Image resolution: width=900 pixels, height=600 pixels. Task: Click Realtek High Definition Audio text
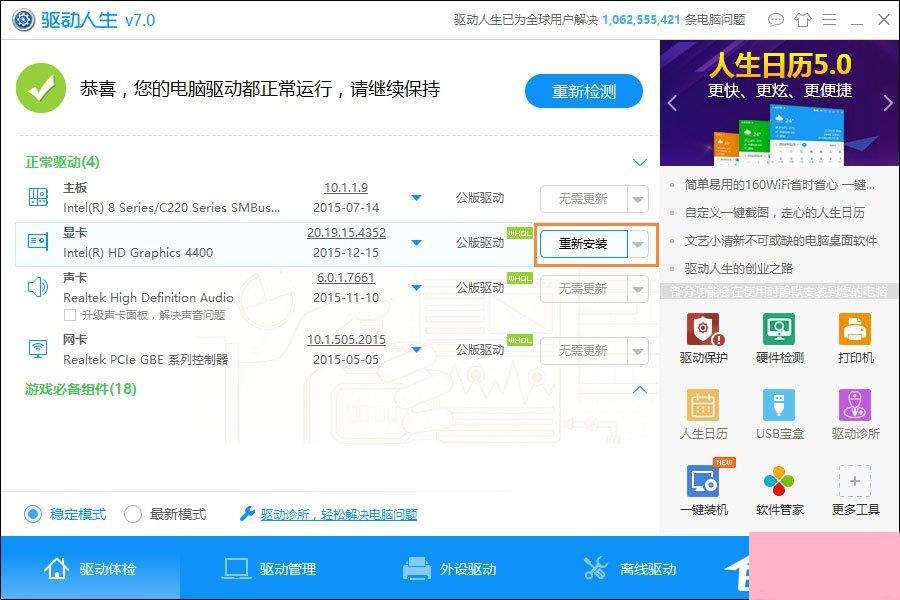click(x=148, y=297)
